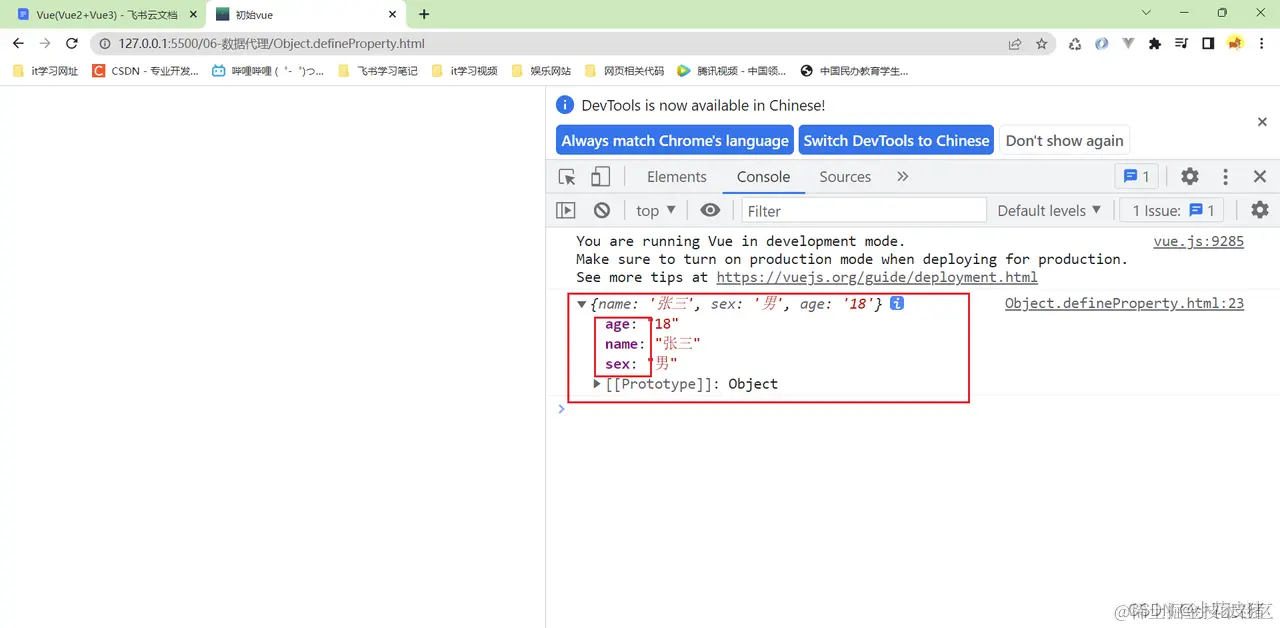This screenshot has width=1280, height=628.
Task: Open the top context selector dropdown
Action: coord(656,211)
